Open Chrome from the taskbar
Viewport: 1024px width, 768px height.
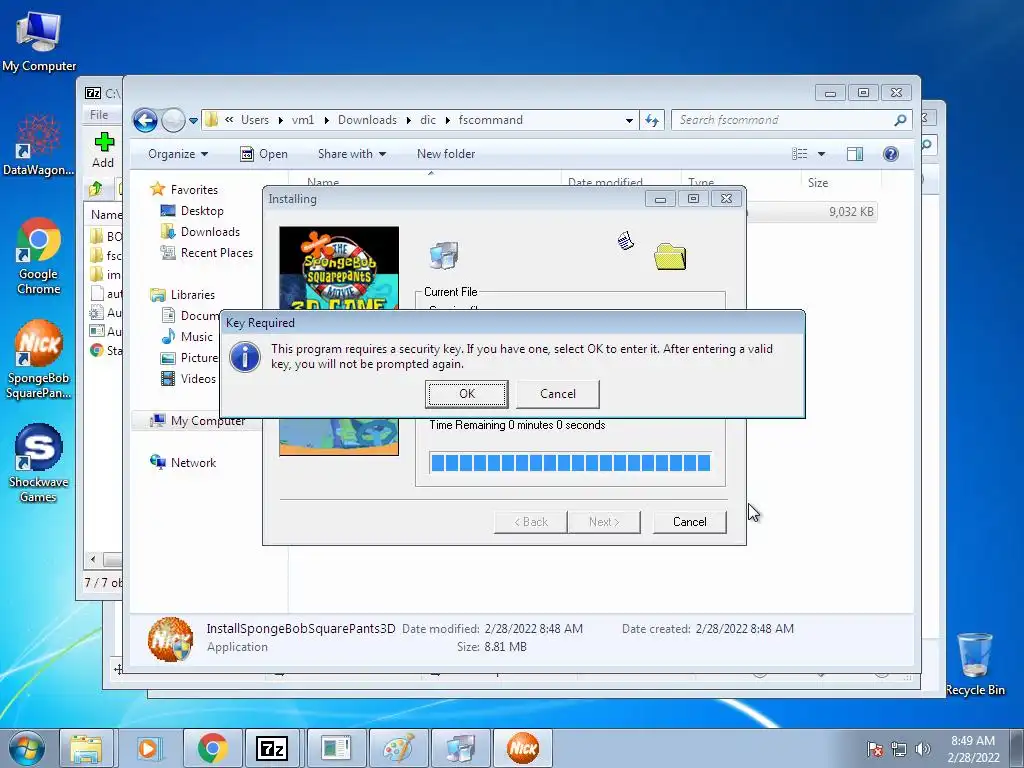[x=212, y=748]
